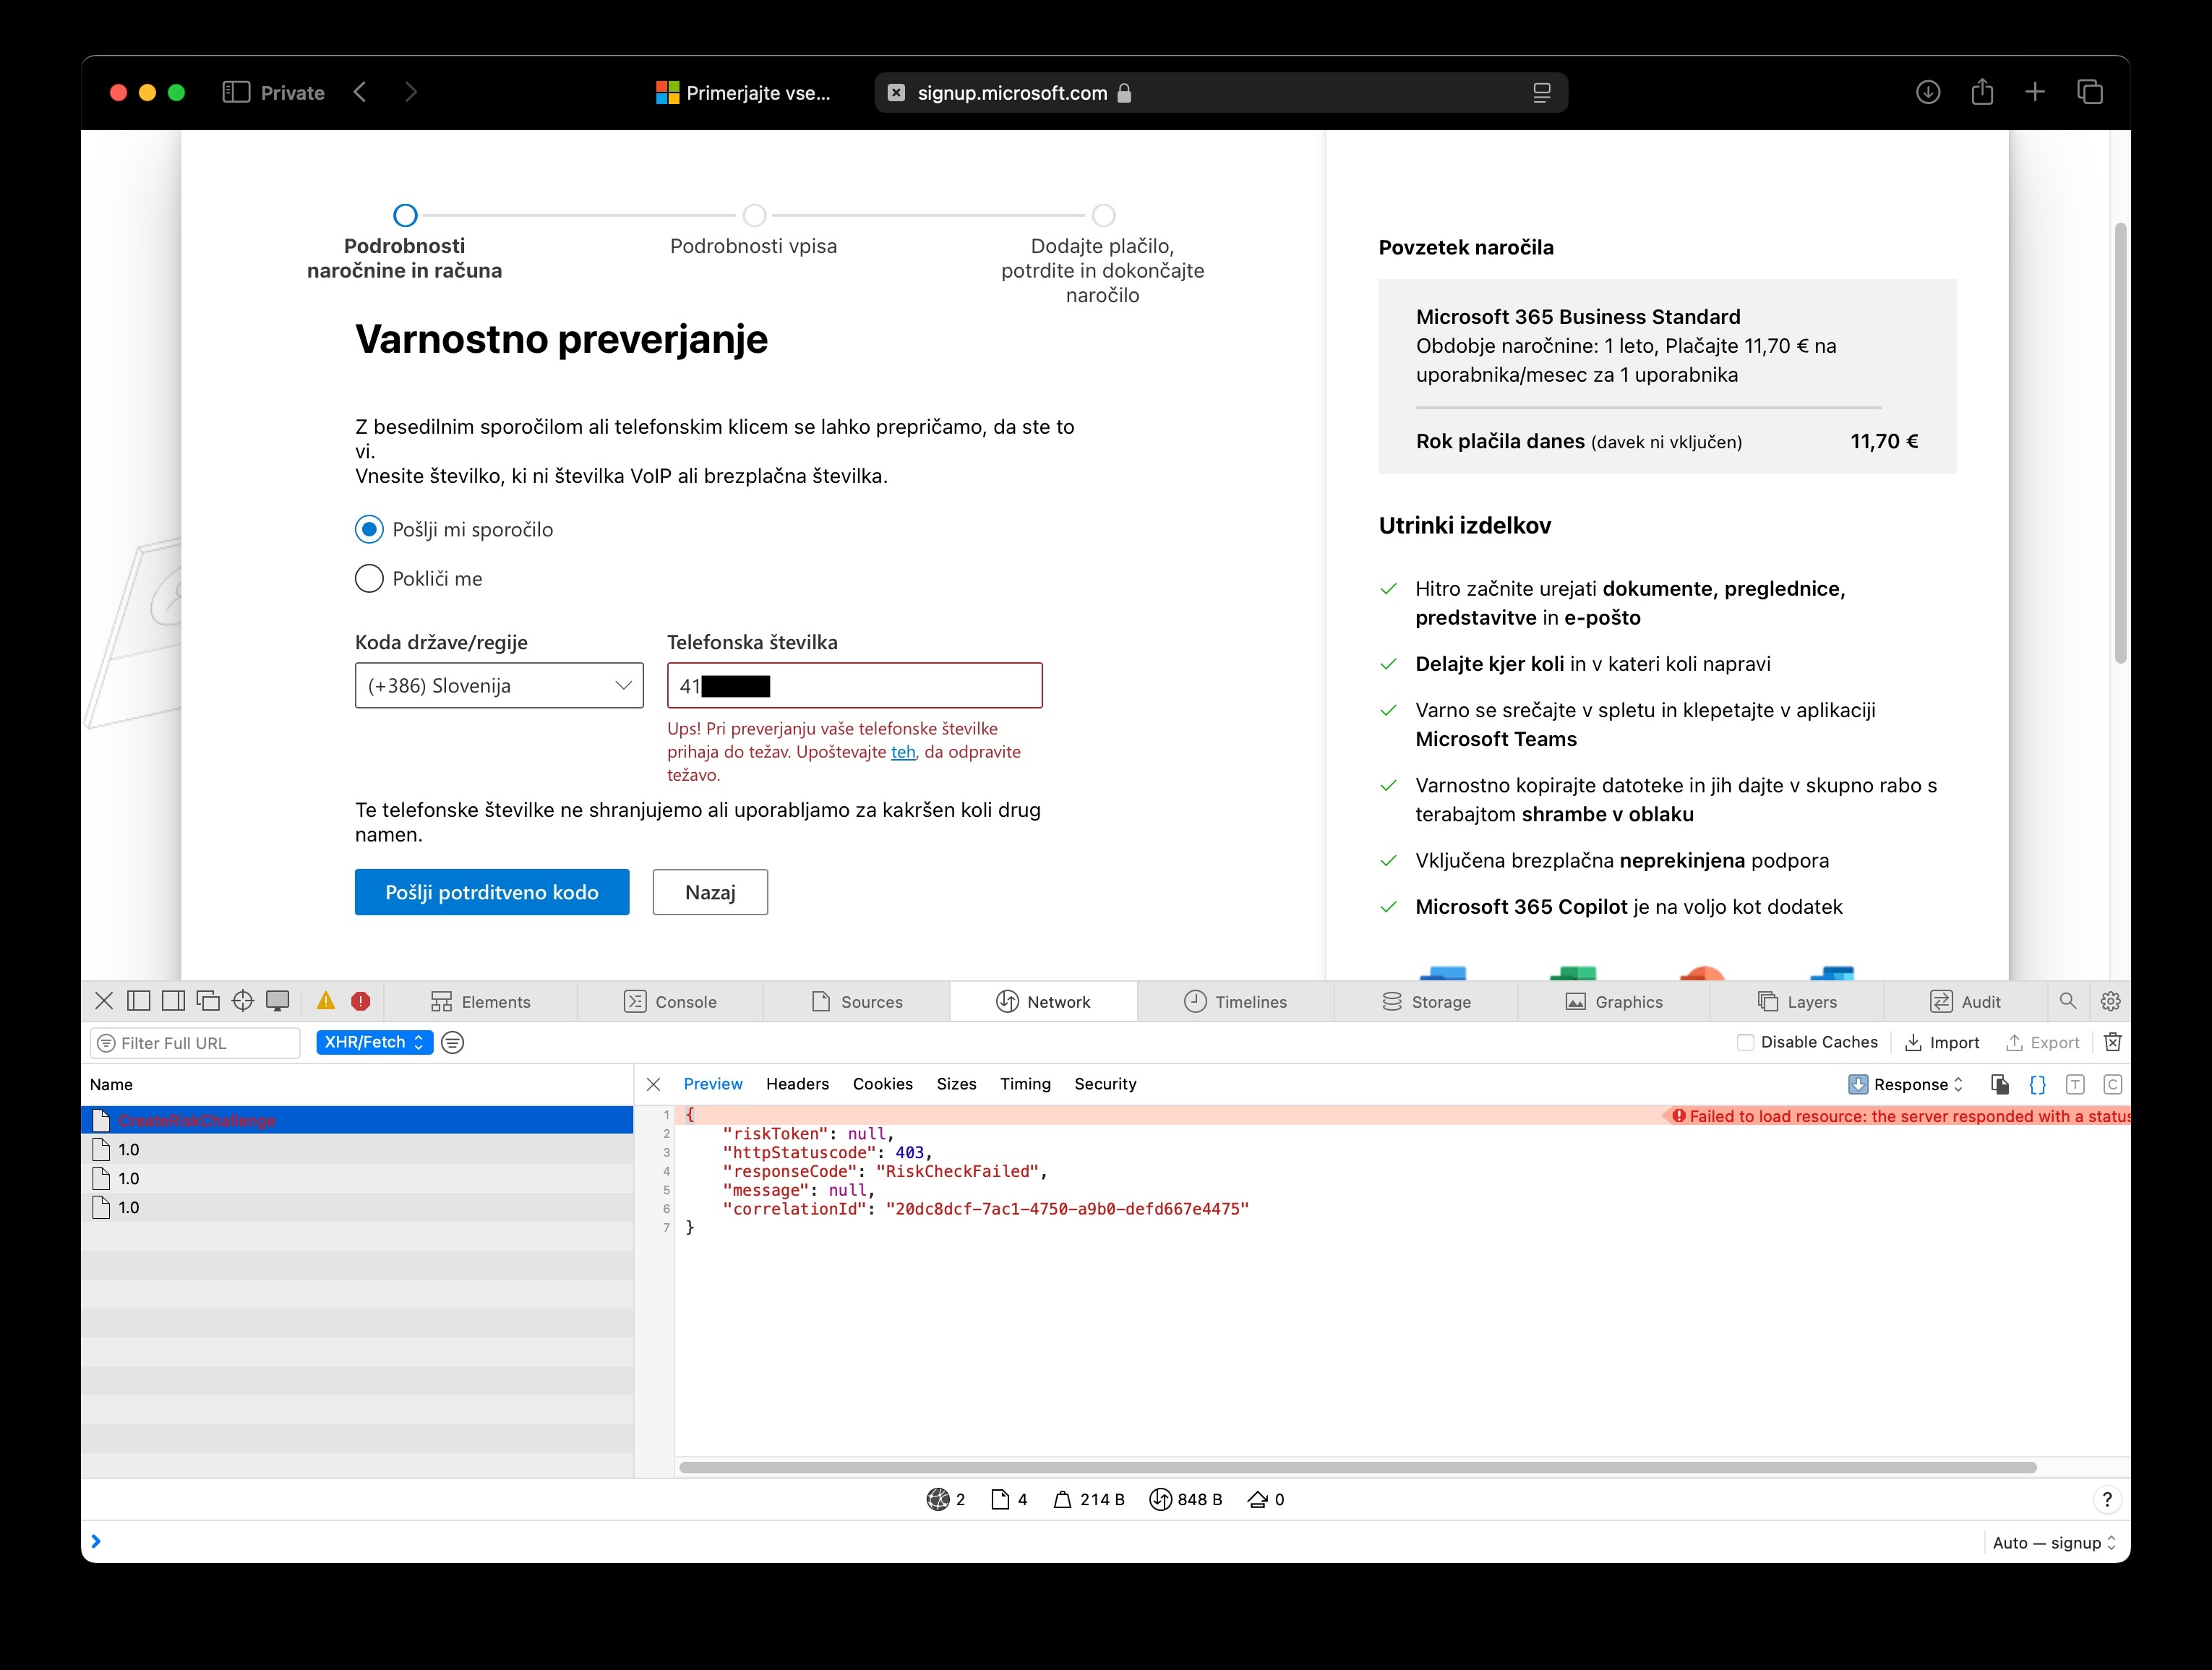
Task: Show errors red circle icon
Action: 361,1001
